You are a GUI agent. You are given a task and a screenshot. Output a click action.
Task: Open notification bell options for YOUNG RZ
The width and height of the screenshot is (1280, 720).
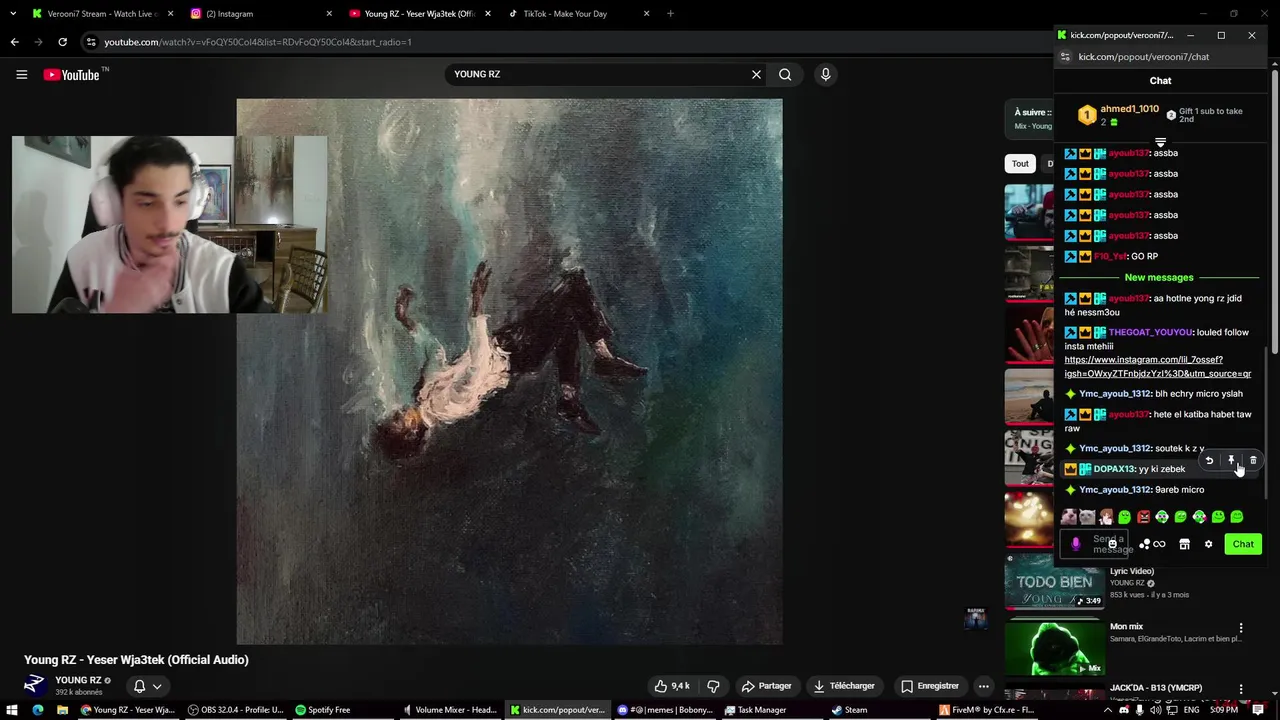[147, 686]
